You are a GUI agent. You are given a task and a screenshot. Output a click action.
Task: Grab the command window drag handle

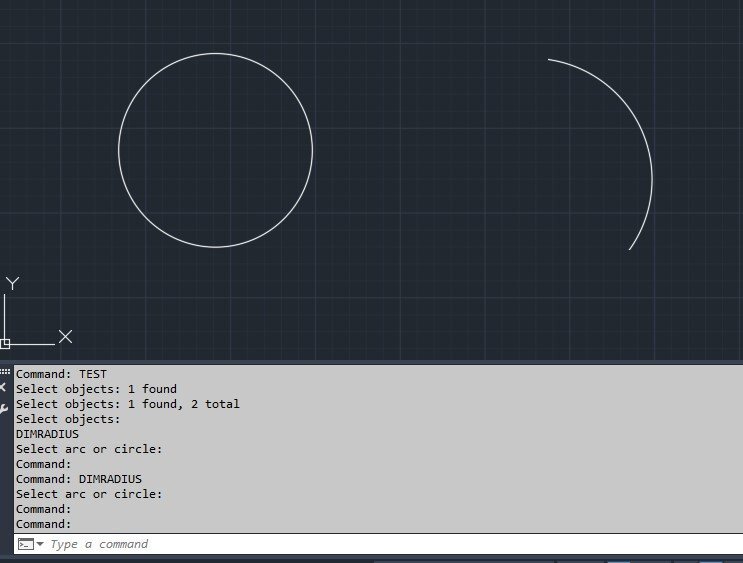pyautogui.click(x=5, y=372)
